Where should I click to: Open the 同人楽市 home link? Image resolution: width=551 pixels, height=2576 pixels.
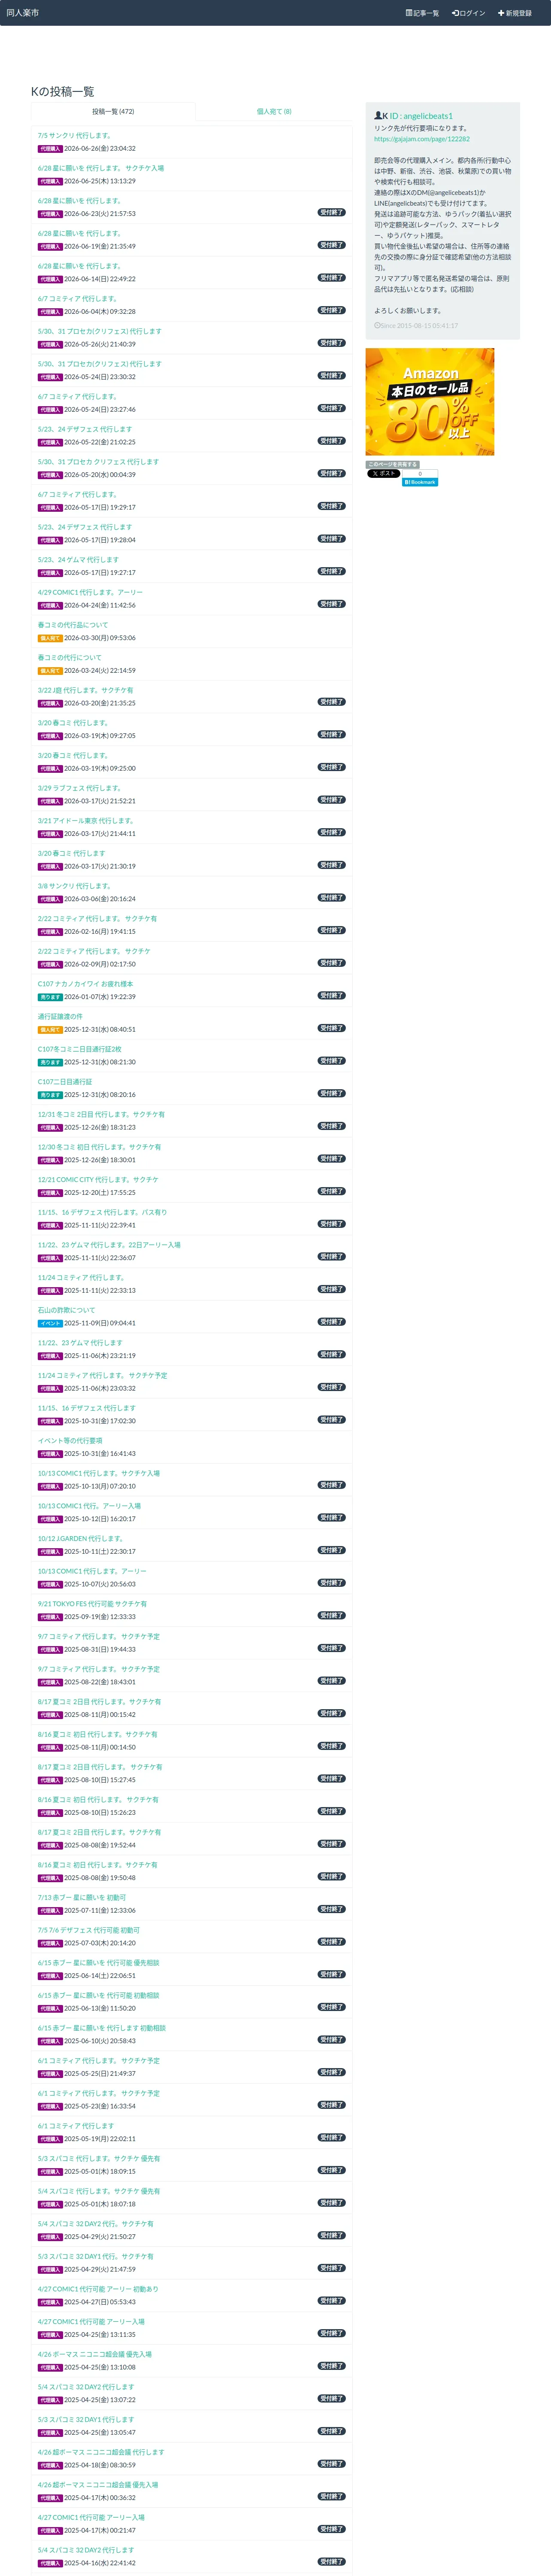click(23, 13)
